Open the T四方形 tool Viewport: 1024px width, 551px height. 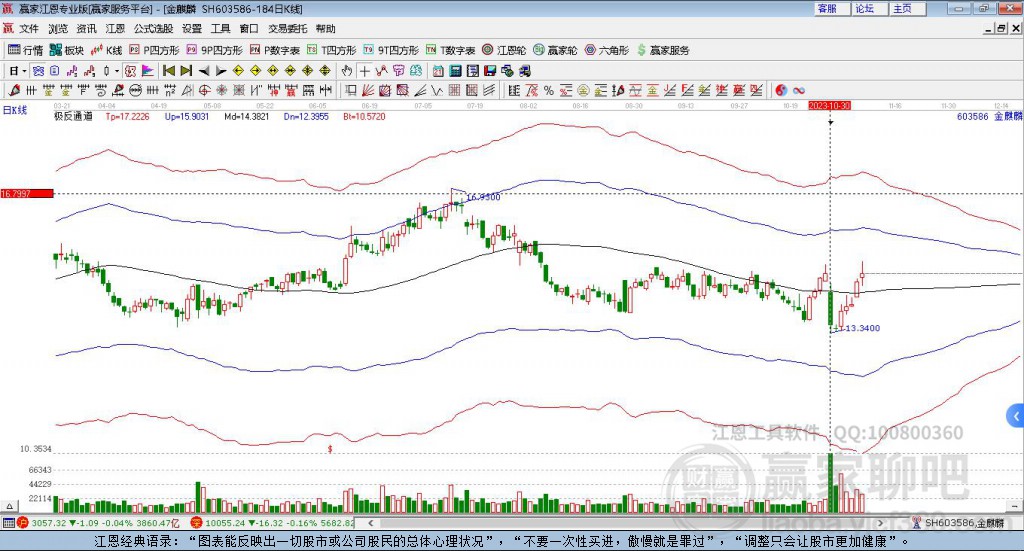pos(332,50)
